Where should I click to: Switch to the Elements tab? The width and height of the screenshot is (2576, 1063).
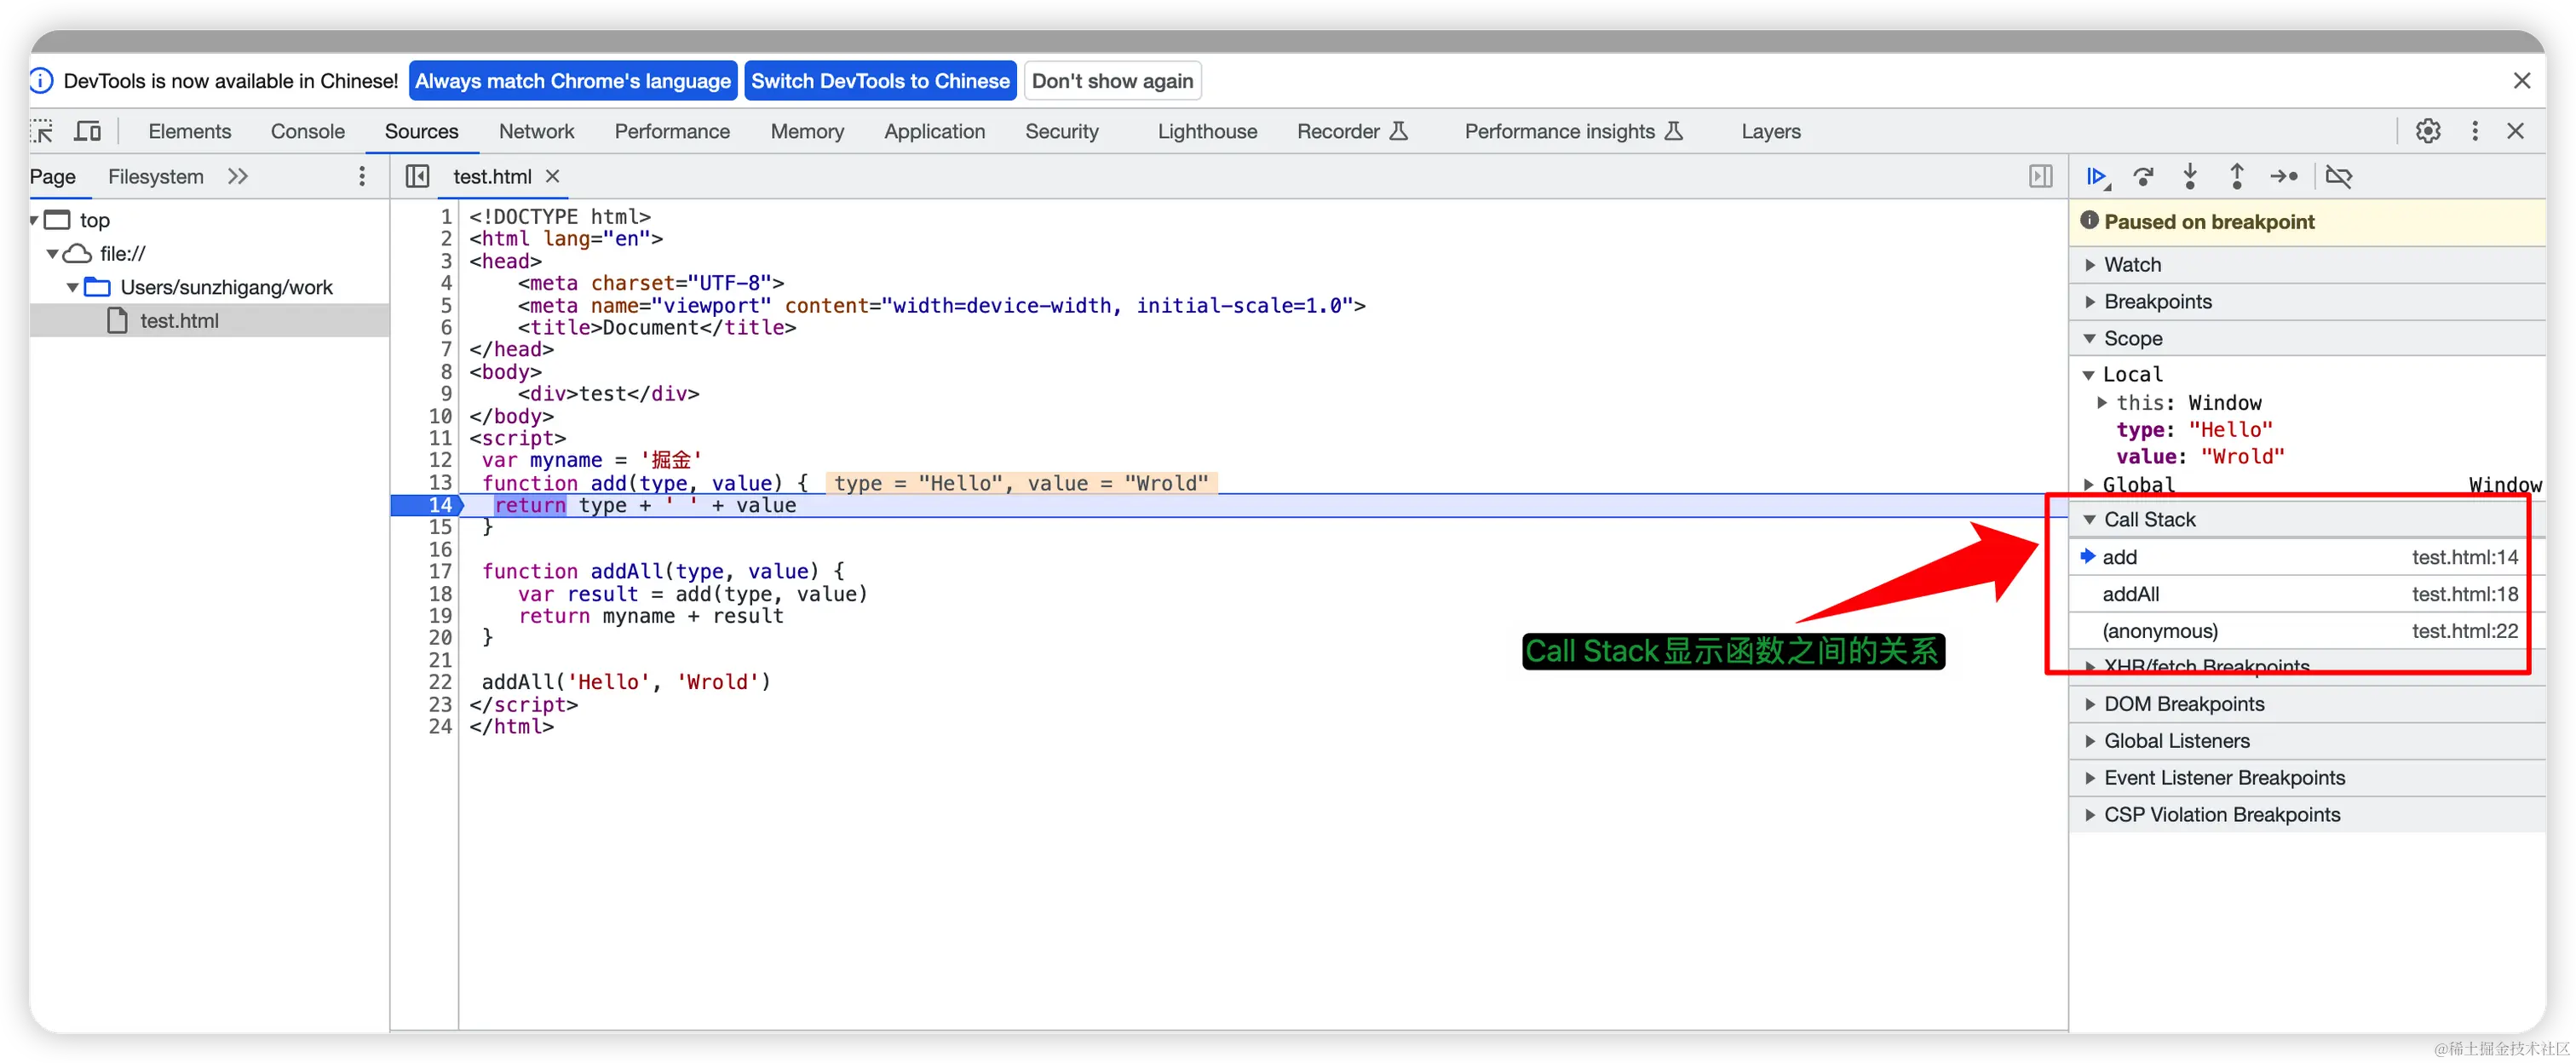tap(189, 131)
